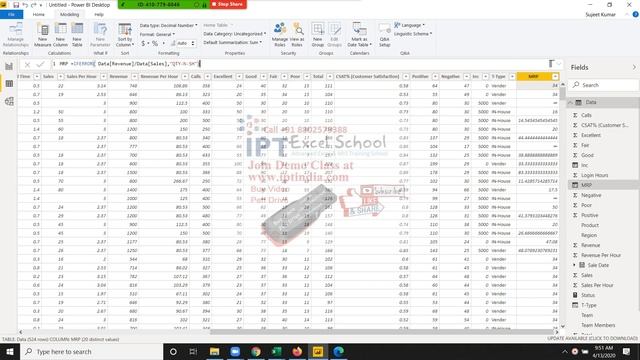
Task: Expand the Sale Date hierarchy
Action: click(x=574, y=265)
